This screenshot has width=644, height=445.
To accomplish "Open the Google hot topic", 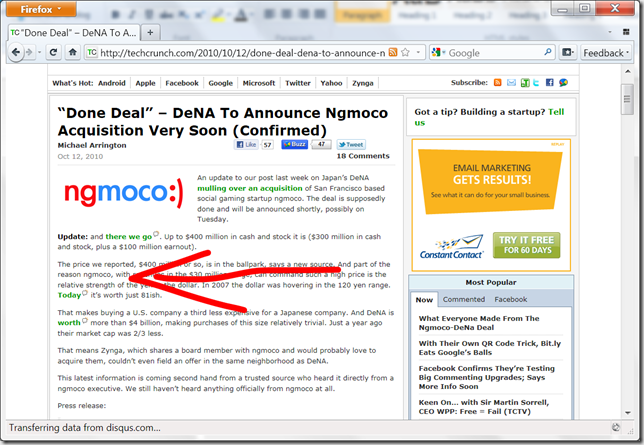I will pos(221,83).
